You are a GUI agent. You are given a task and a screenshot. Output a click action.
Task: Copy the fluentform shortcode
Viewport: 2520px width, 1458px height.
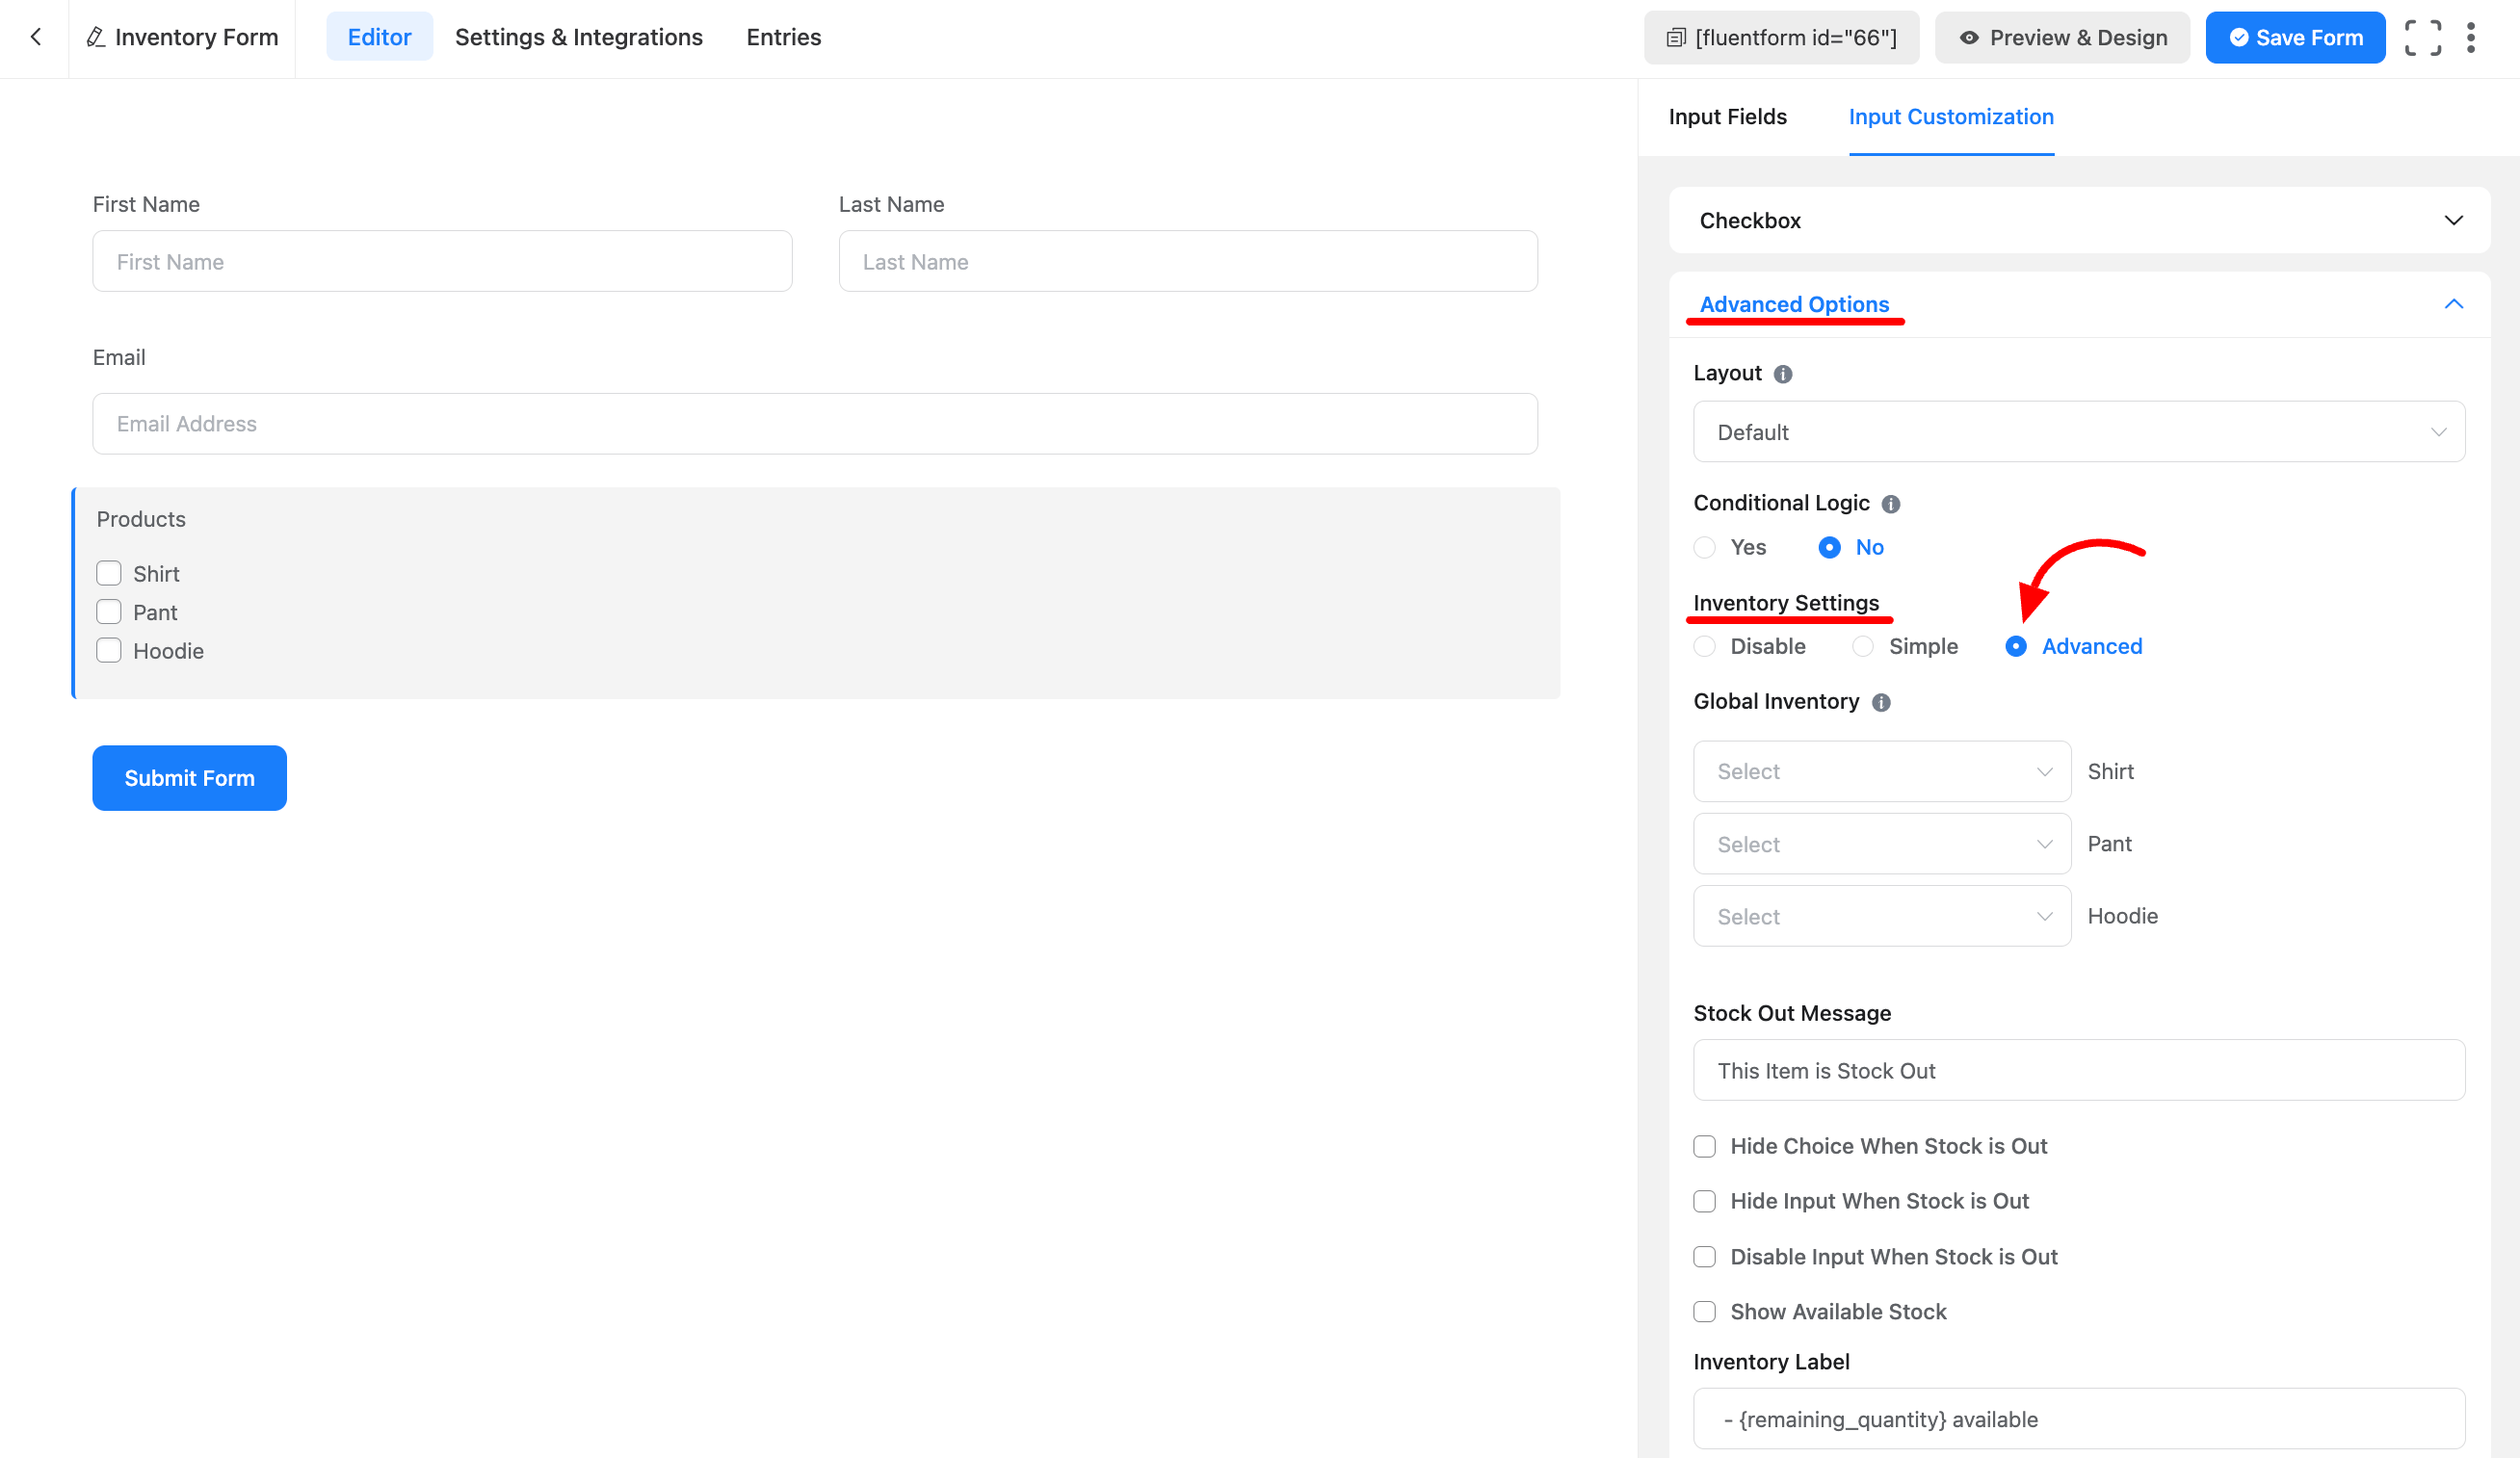click(1781, 38)
